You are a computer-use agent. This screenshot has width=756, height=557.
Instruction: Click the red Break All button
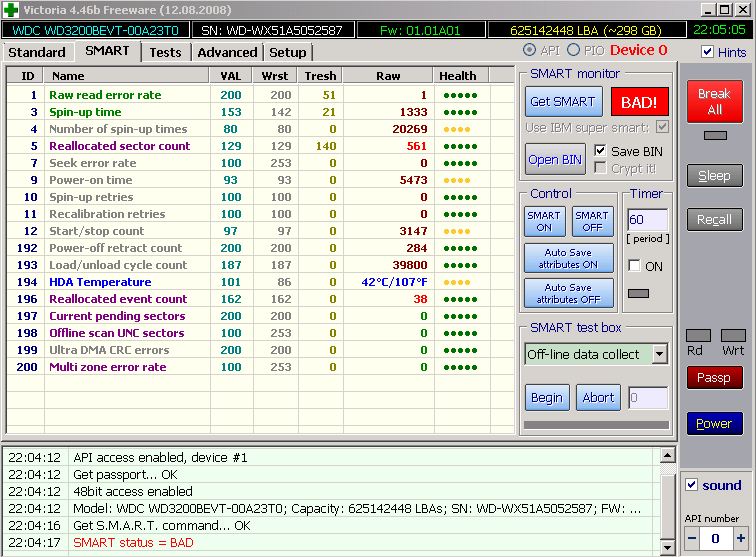[x=715, y=101]
